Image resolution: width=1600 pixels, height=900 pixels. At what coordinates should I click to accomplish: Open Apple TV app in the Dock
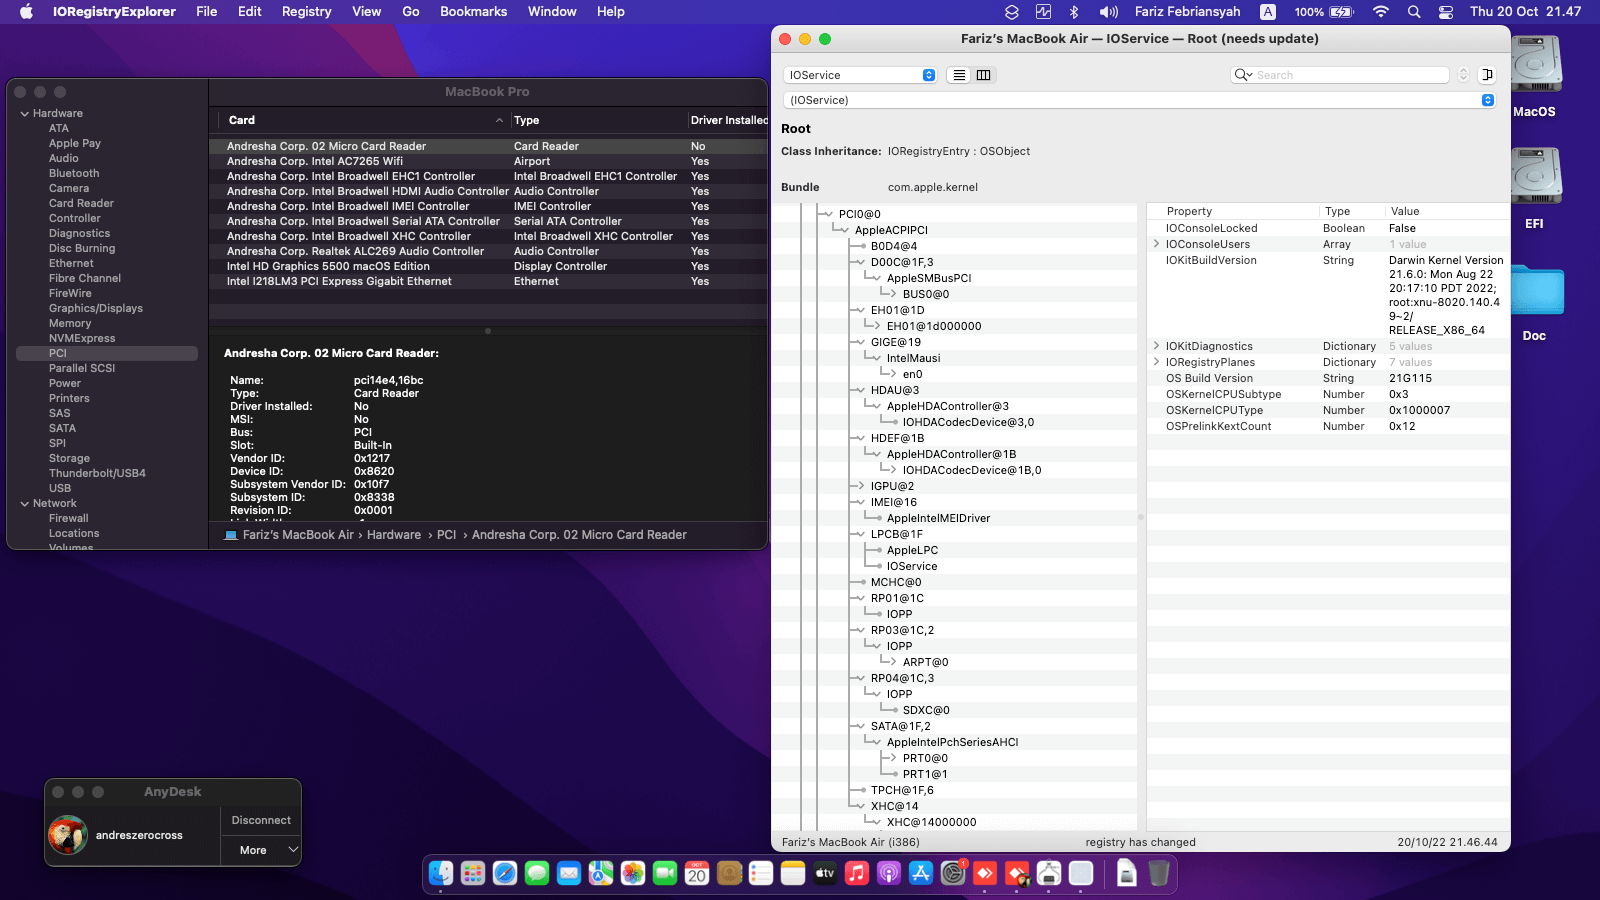(825, 874)
